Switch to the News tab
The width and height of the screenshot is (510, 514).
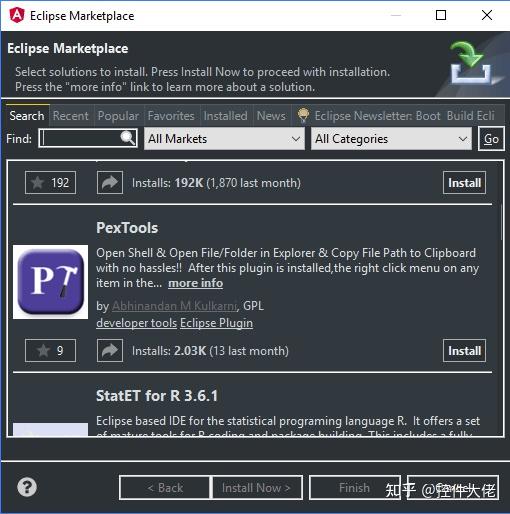tap(271, 116)
